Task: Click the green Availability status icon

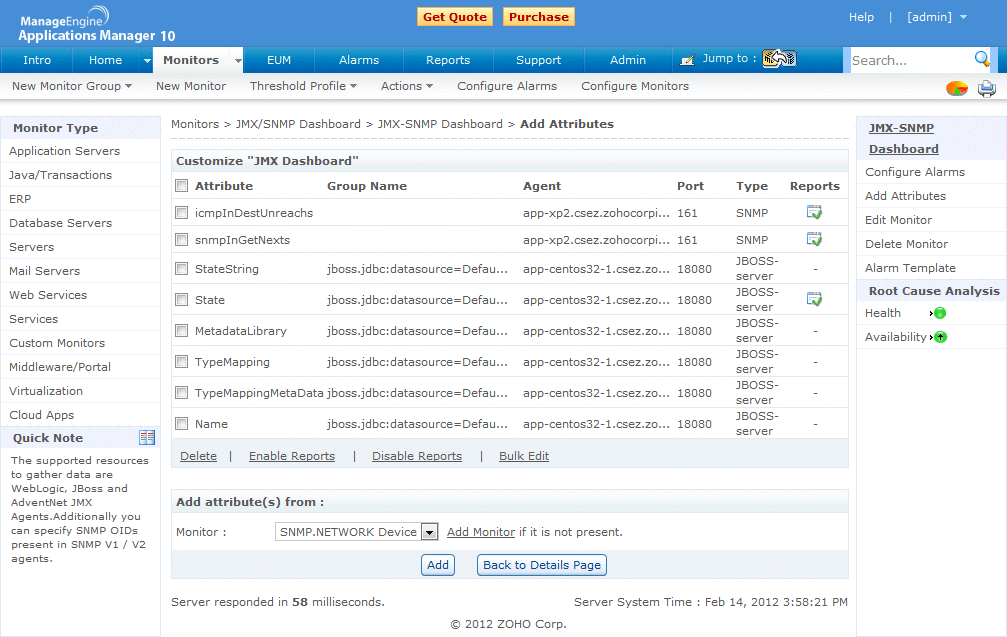Action: point(940,337)
